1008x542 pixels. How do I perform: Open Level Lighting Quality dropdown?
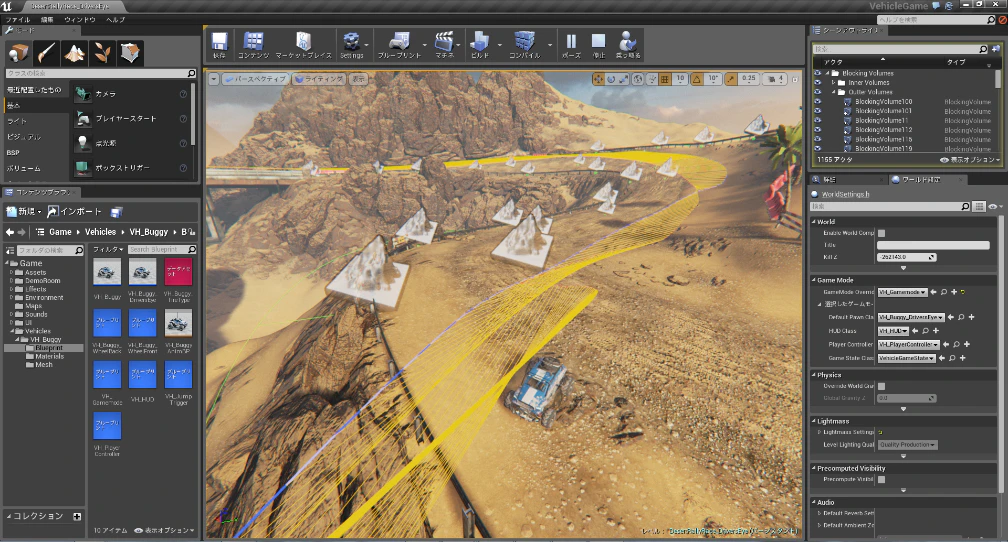[x=907, y=445]
